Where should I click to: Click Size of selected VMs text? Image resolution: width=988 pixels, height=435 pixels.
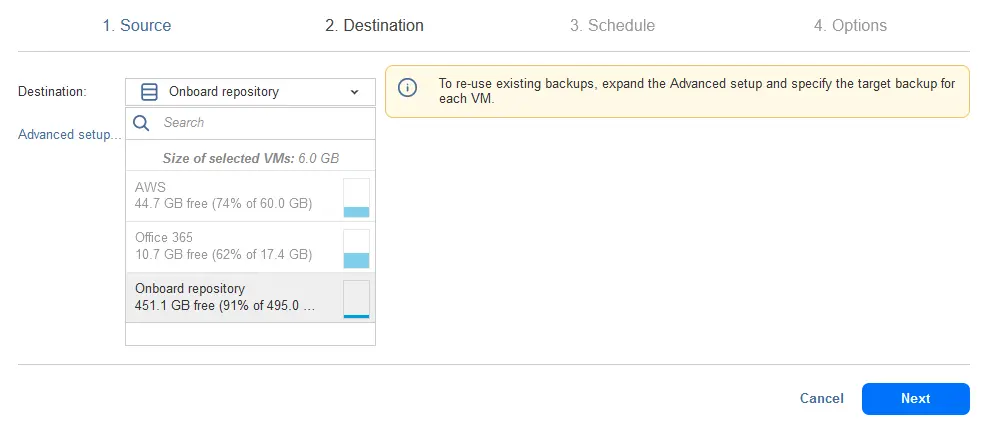(250, 158)
